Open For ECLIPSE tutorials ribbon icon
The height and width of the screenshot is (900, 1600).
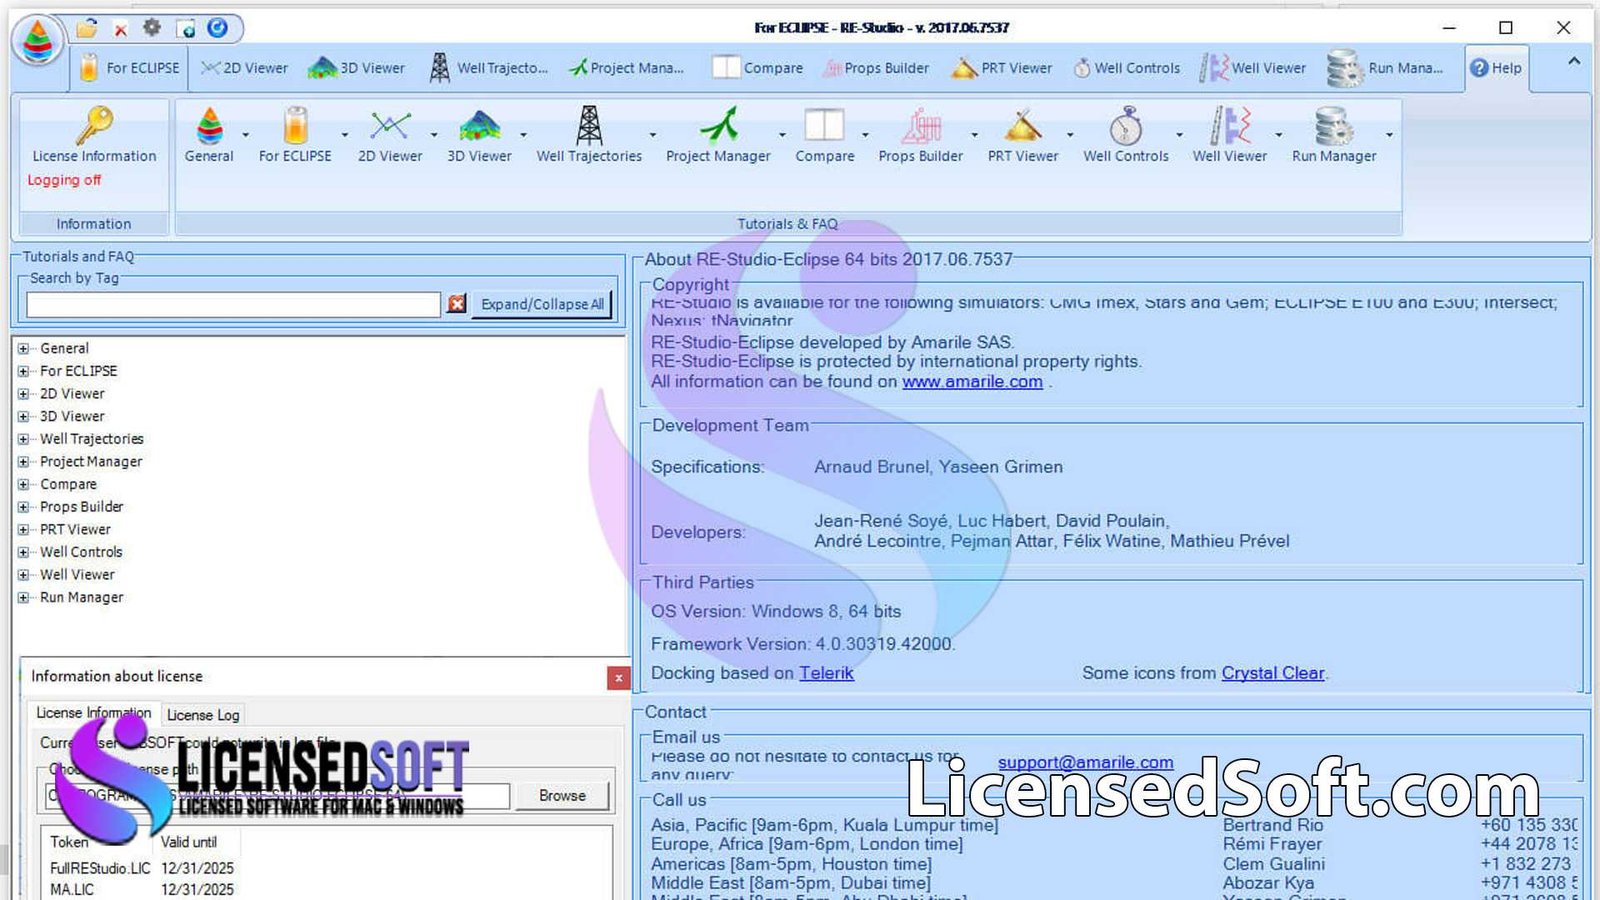295,127
